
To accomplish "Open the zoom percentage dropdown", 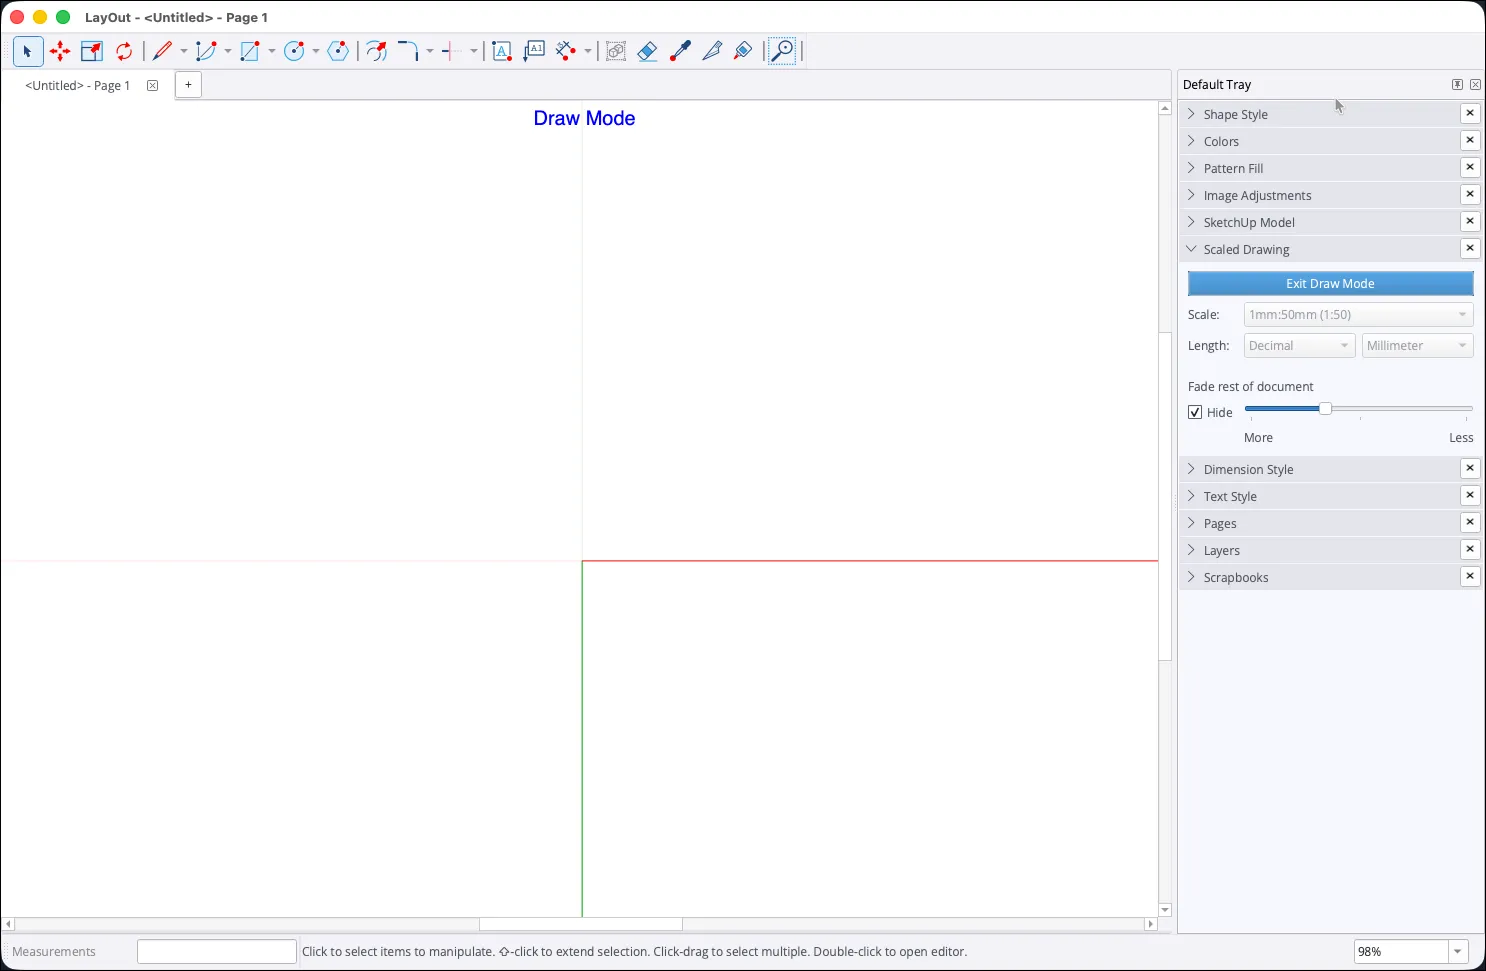I will coord(1457,952).
